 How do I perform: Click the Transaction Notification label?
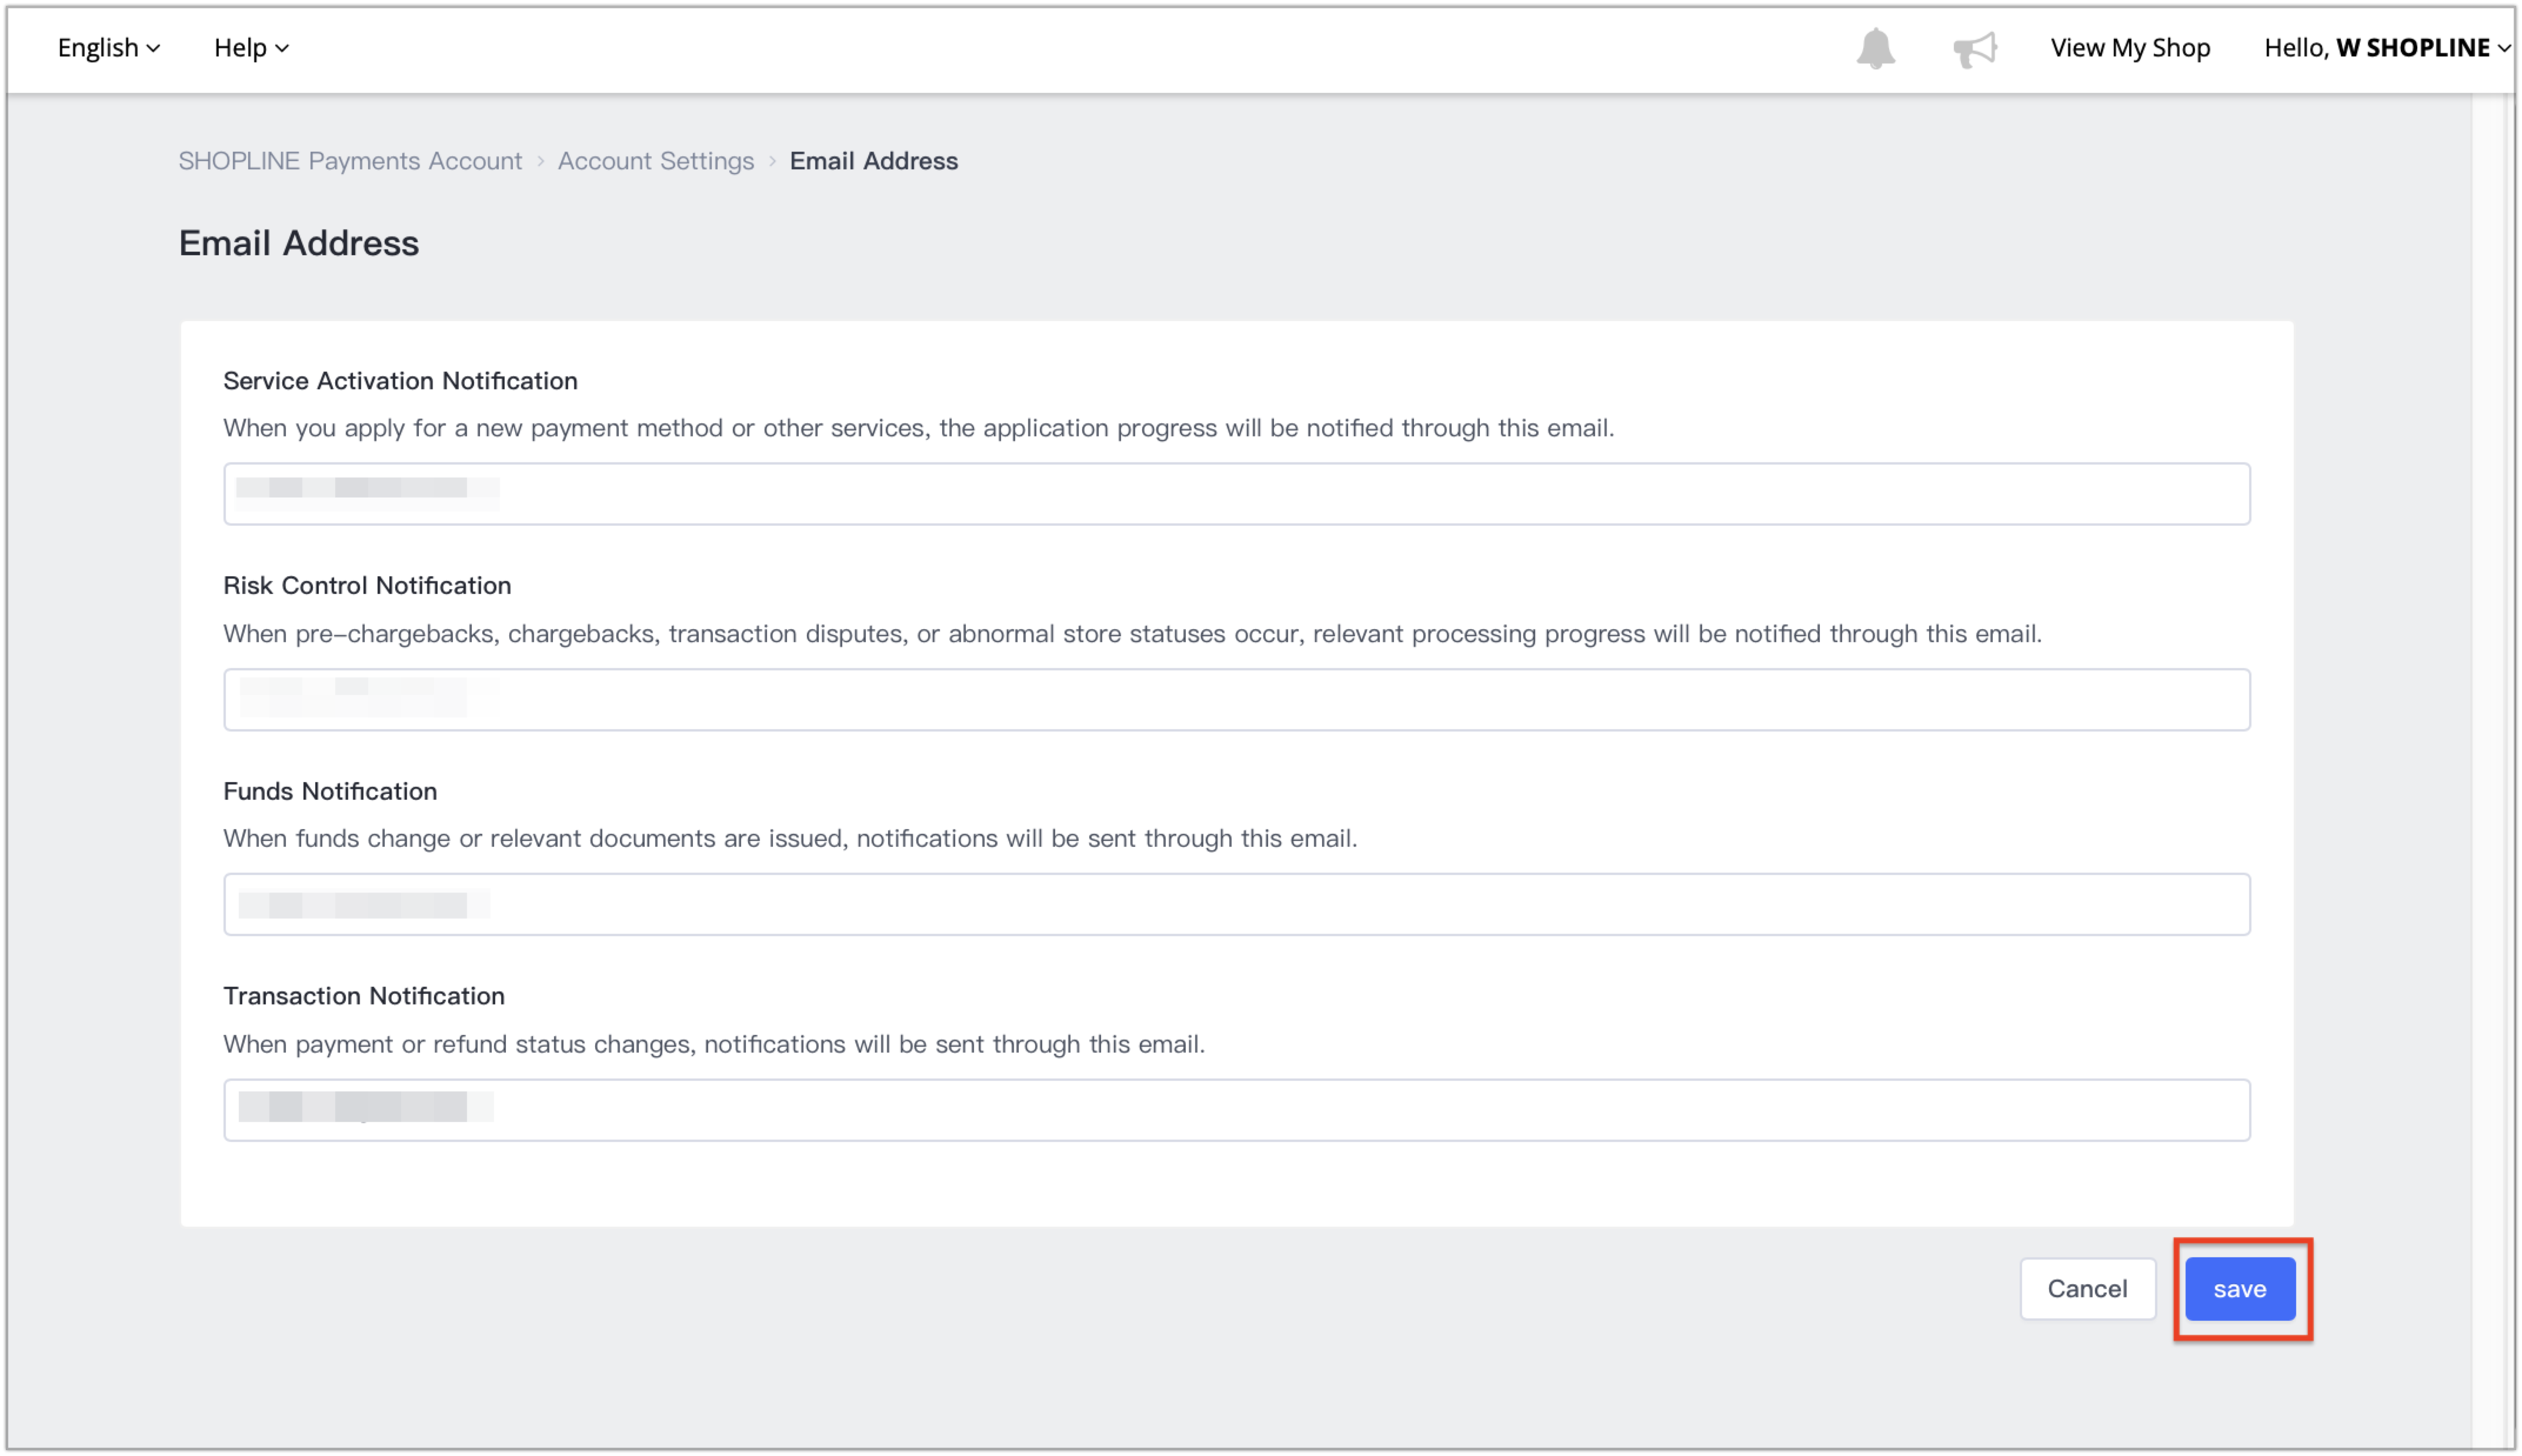(x=364, y=996)
